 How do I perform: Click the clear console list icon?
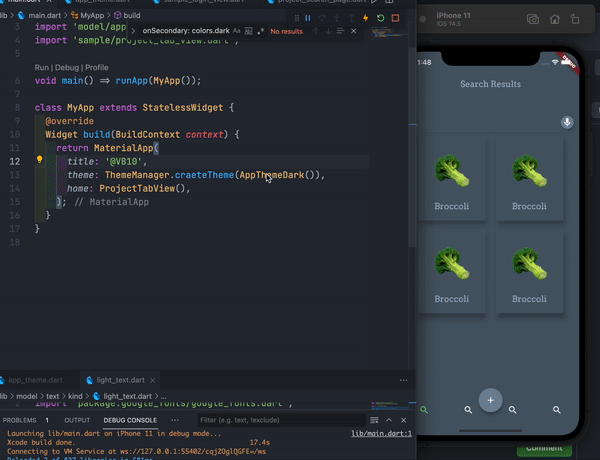(x=374, y=420)
